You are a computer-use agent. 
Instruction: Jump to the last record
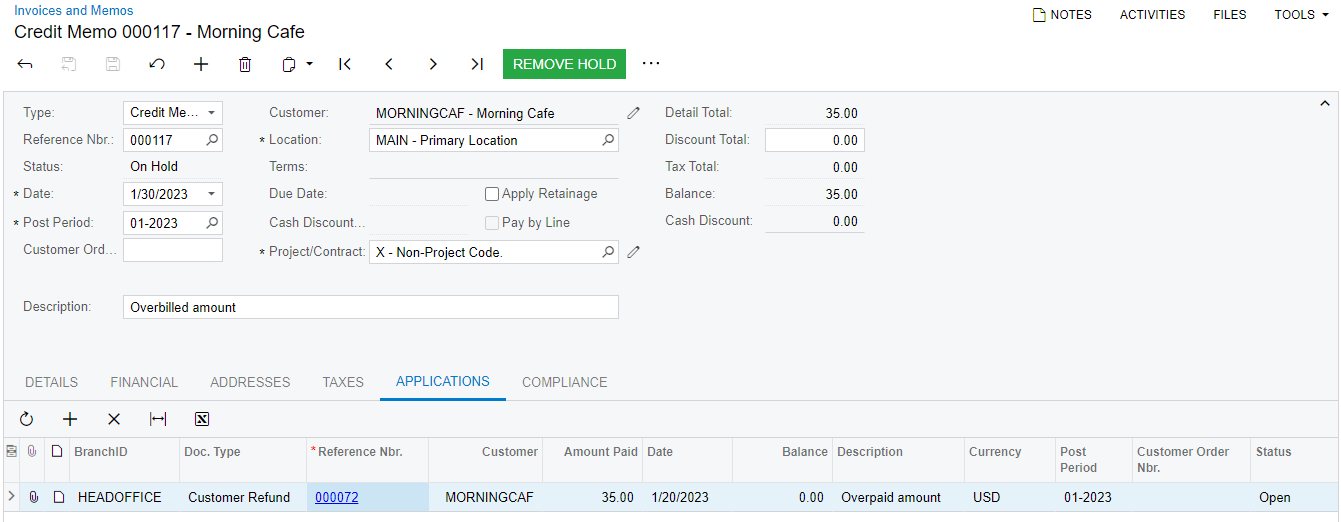[x=477, y=64]
